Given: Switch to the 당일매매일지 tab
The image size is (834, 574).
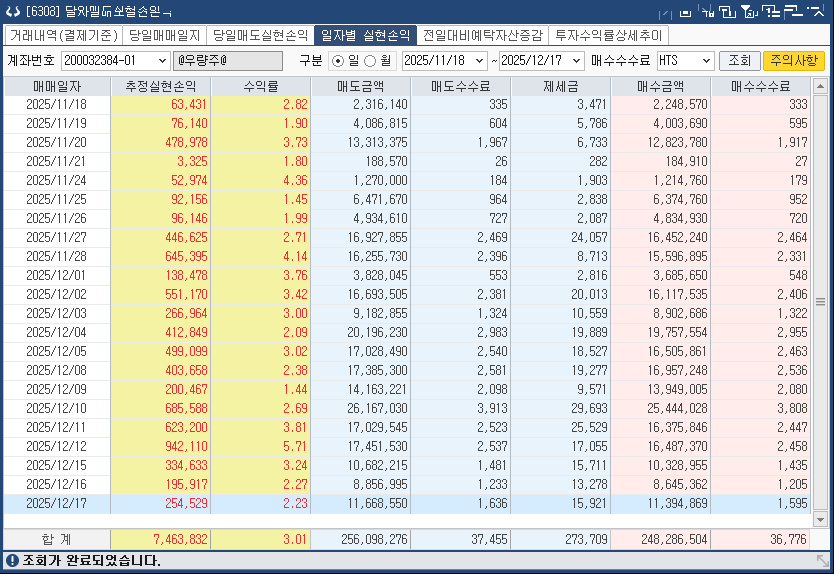Looking at the screenshot, I should [165, 35].
